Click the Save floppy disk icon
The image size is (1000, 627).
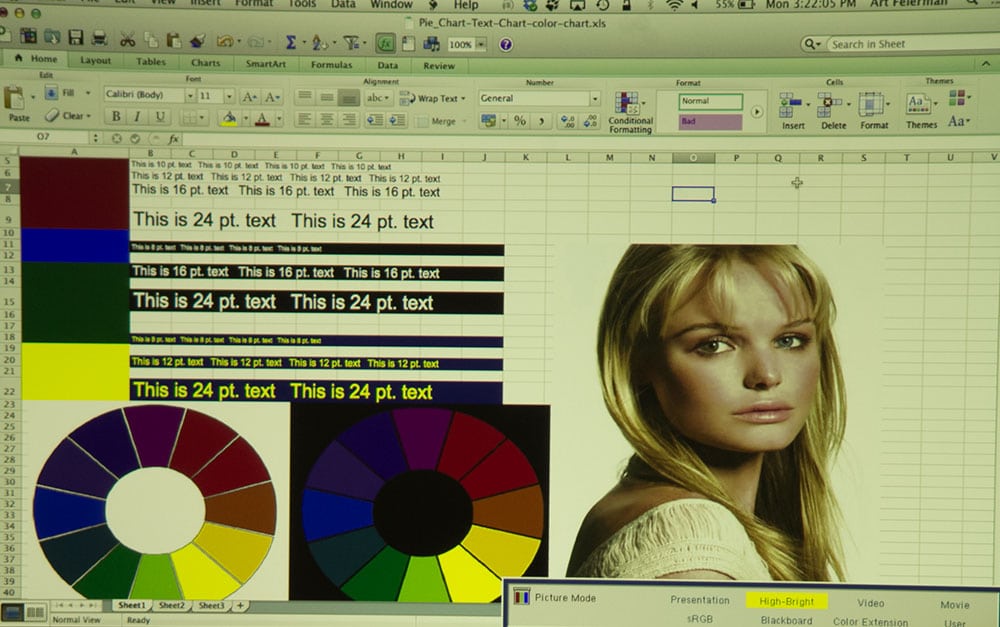click(x=74, y=40)
